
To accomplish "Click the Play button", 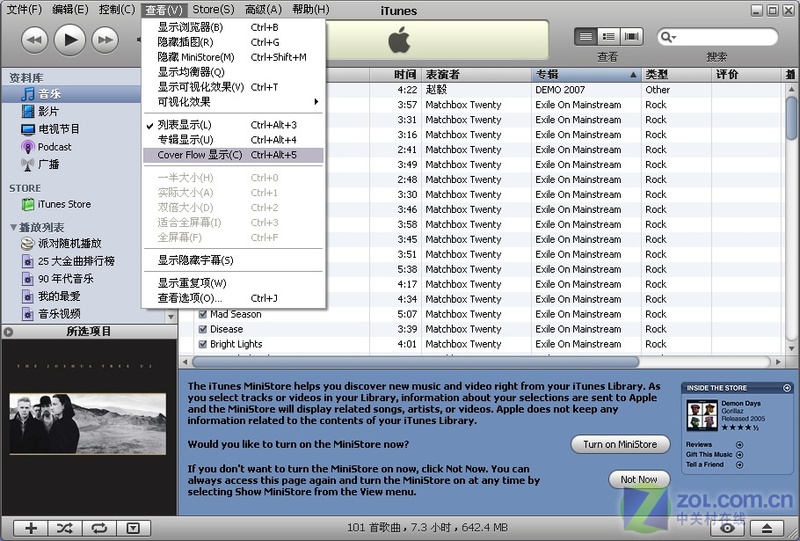I will (69, 39).
